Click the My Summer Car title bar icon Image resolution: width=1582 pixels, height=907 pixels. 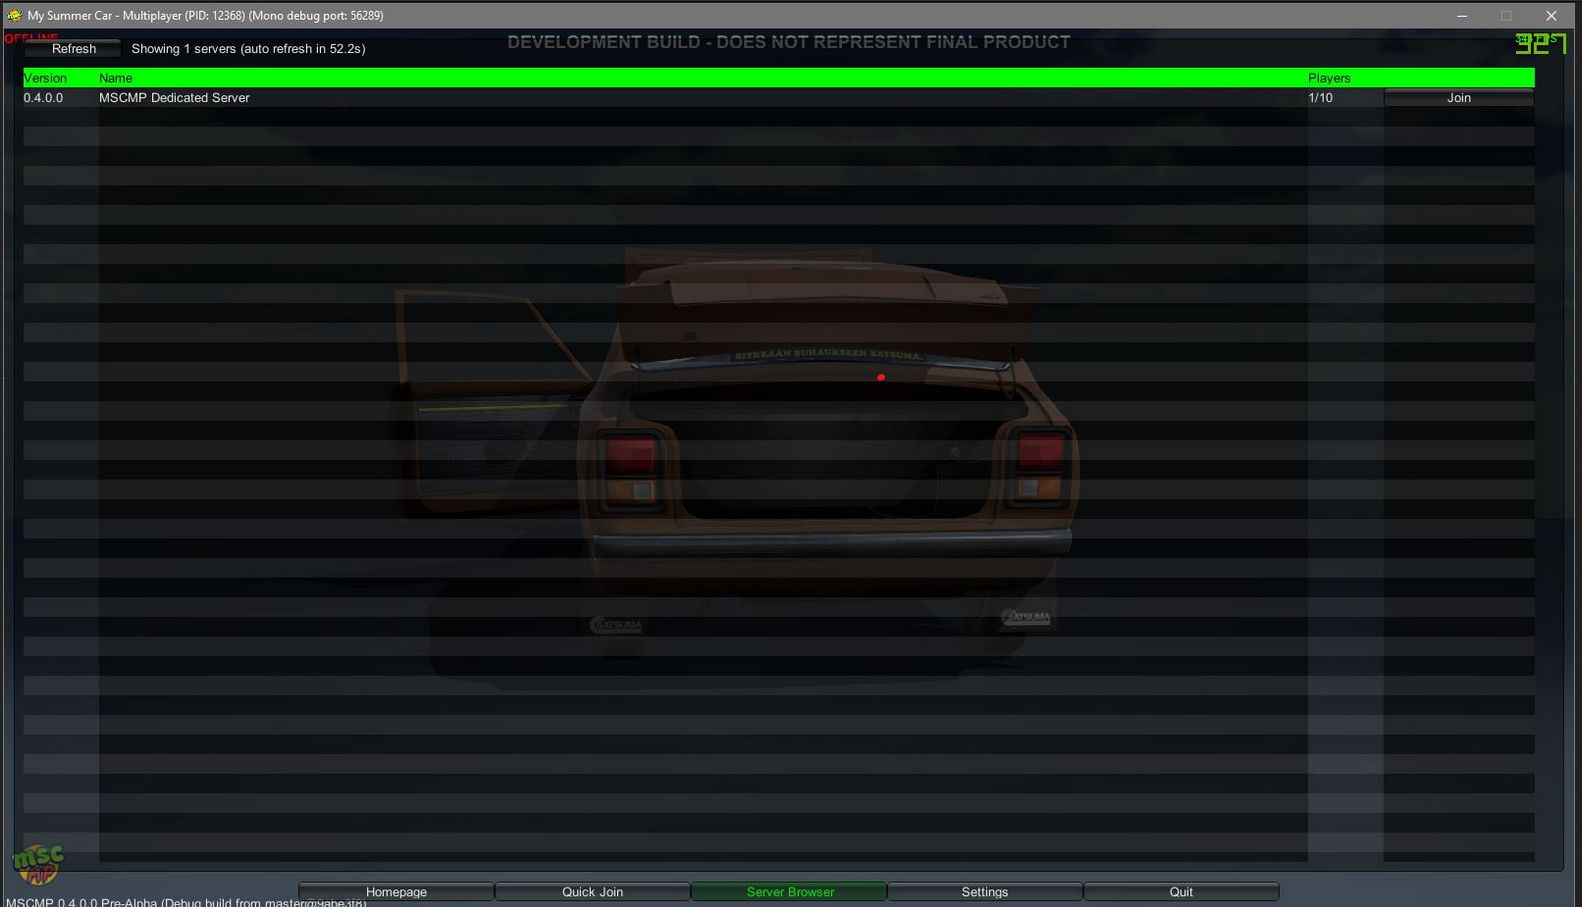14,15
